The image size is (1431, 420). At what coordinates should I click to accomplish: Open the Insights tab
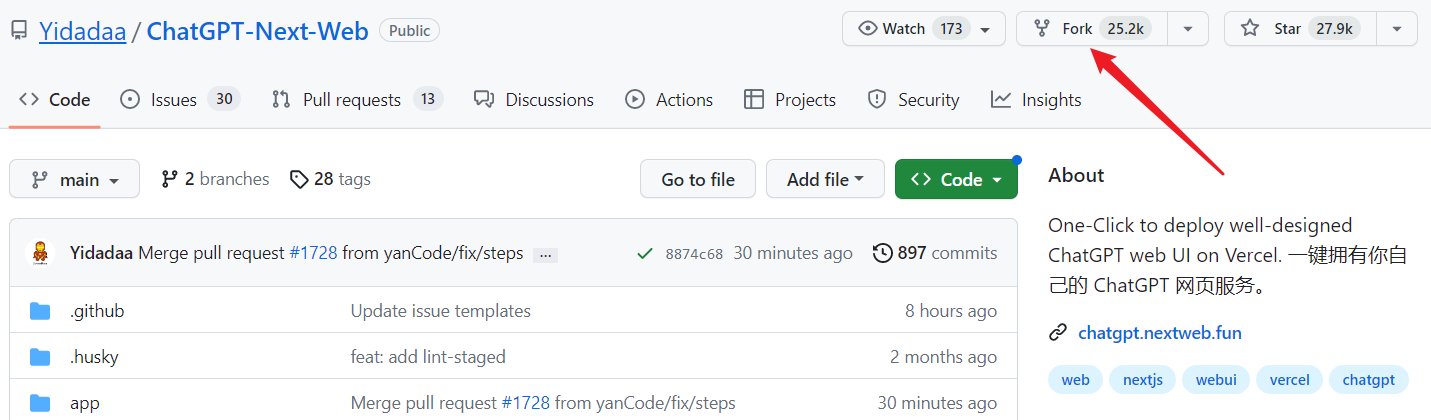tap(1036, 100)
